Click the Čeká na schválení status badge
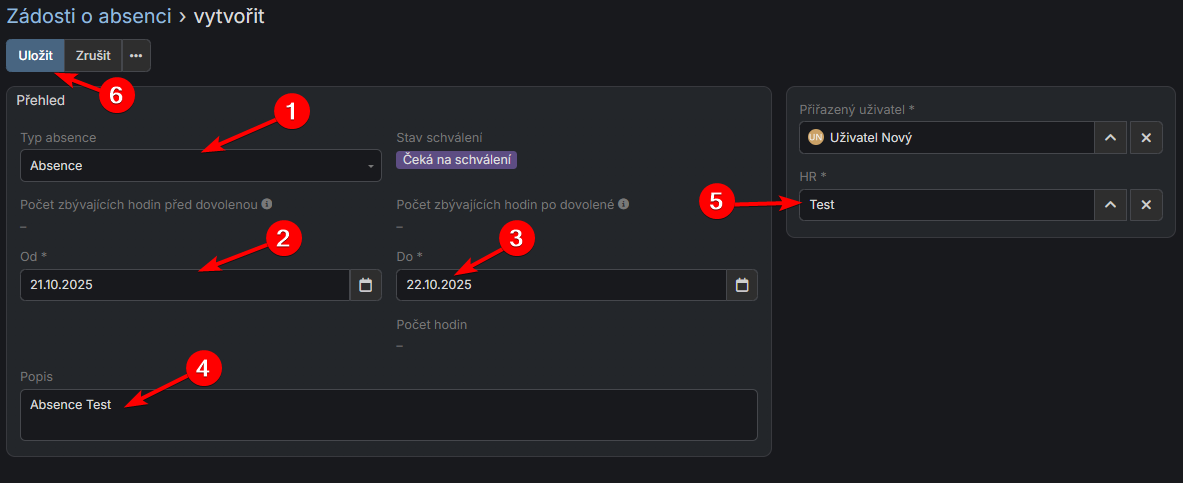The width and height of the screenshot is (1183, 483). (456, 159)
